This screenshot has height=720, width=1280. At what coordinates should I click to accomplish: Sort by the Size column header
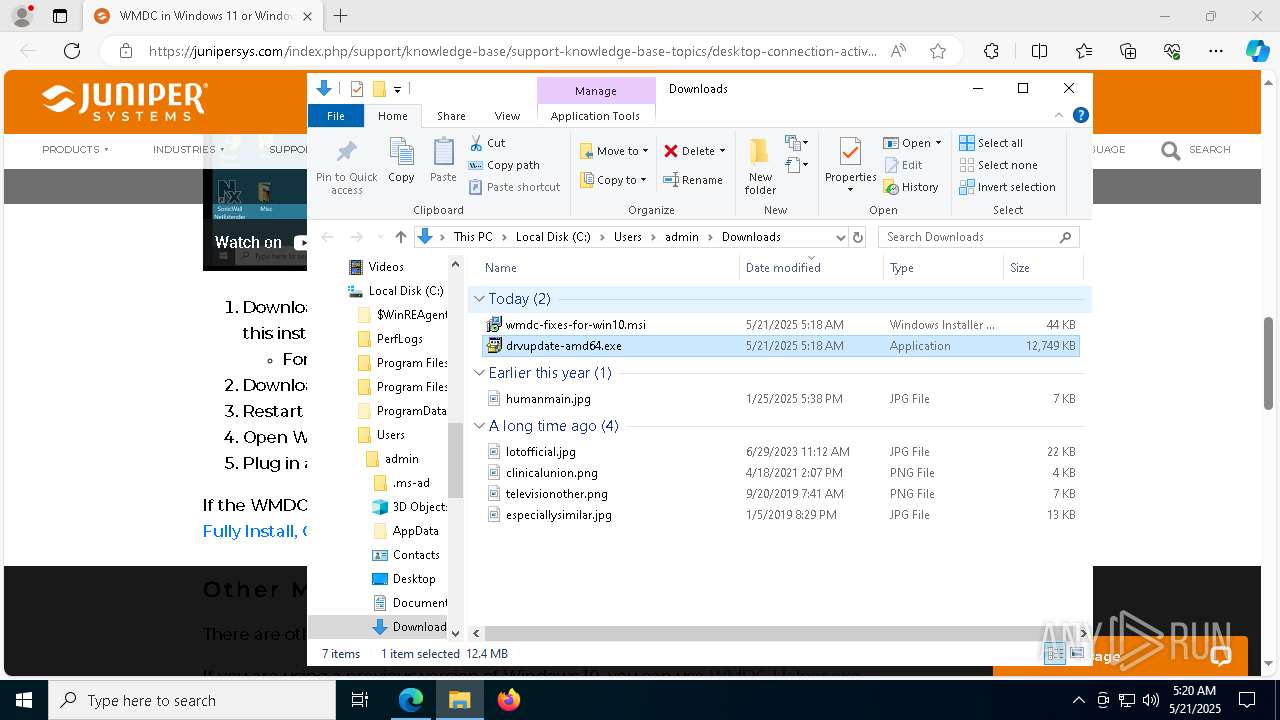pos(1042,268)
